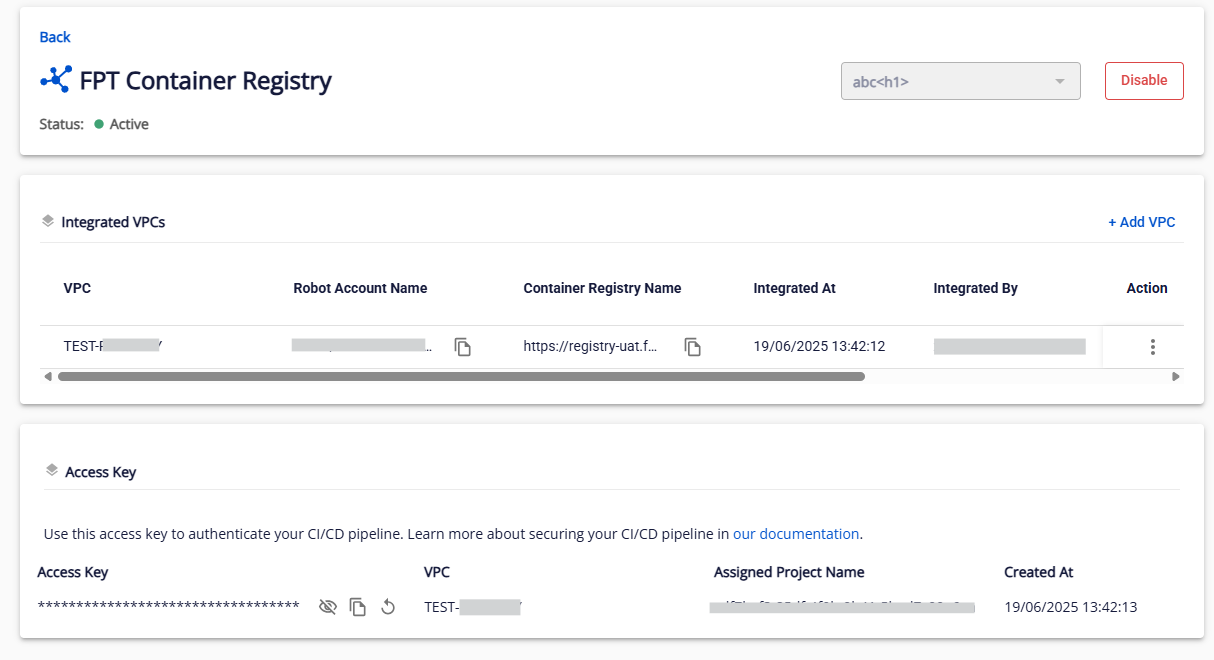This screenshot has height=660, width=1214.
Task: Click the dropdown arrow in the abc<h1> selector
Action: (1060, 82)
